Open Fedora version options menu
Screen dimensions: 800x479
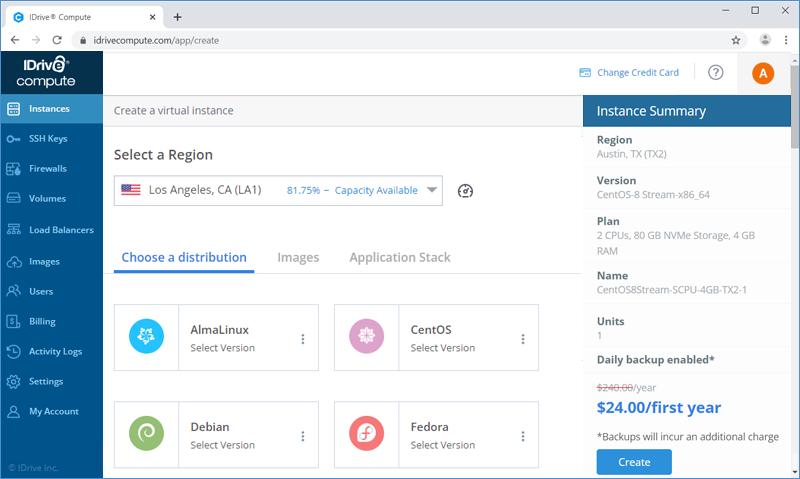tap(522, 436)
